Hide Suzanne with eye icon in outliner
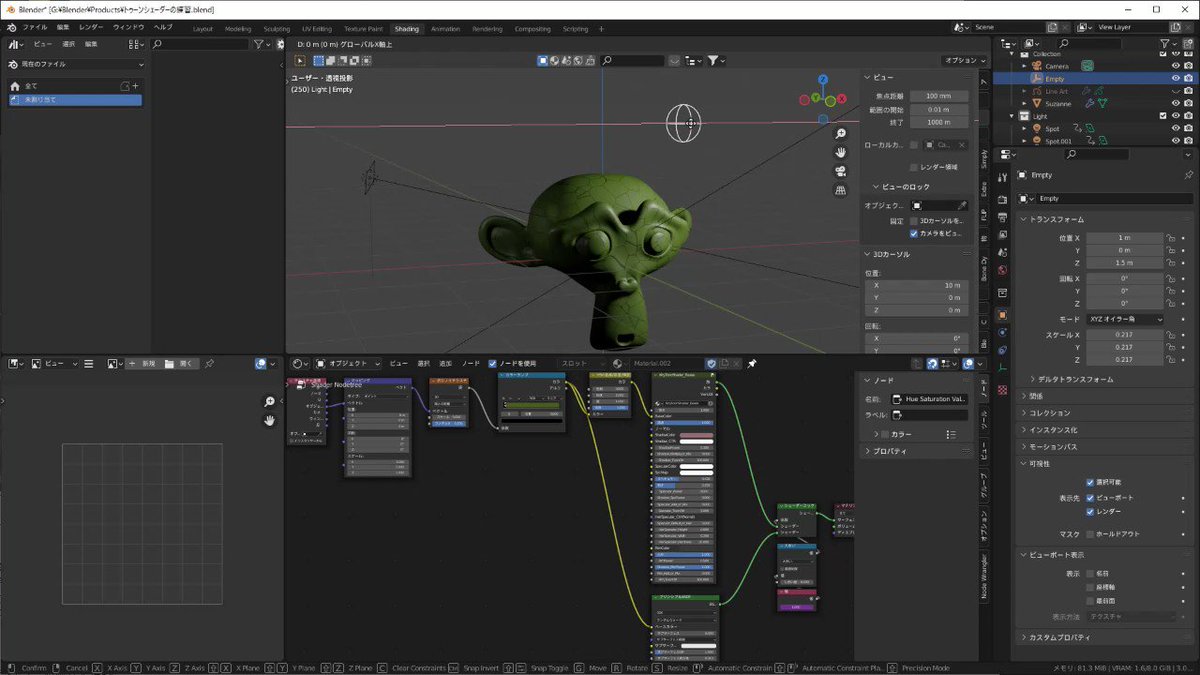The width and height of the screenshot is (1200, 675). 1176,103
